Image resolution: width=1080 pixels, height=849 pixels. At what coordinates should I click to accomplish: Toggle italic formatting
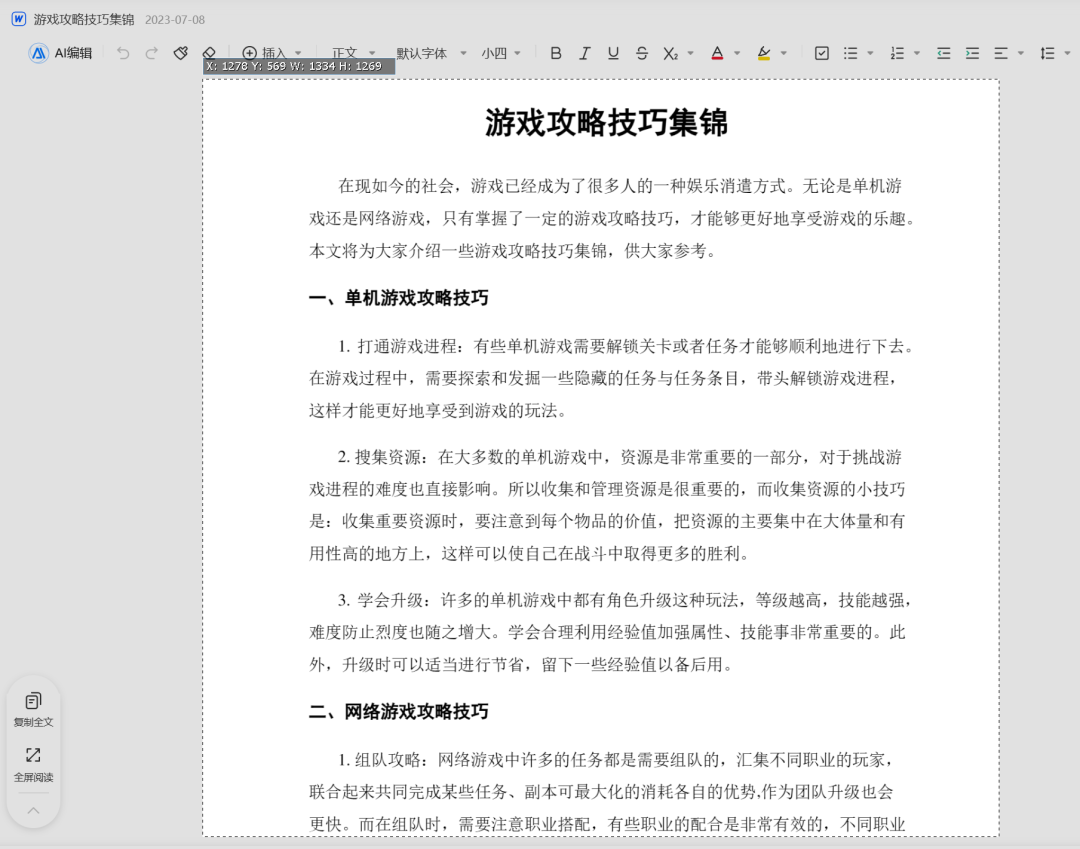pyautogui.click(x=585, y=53)
